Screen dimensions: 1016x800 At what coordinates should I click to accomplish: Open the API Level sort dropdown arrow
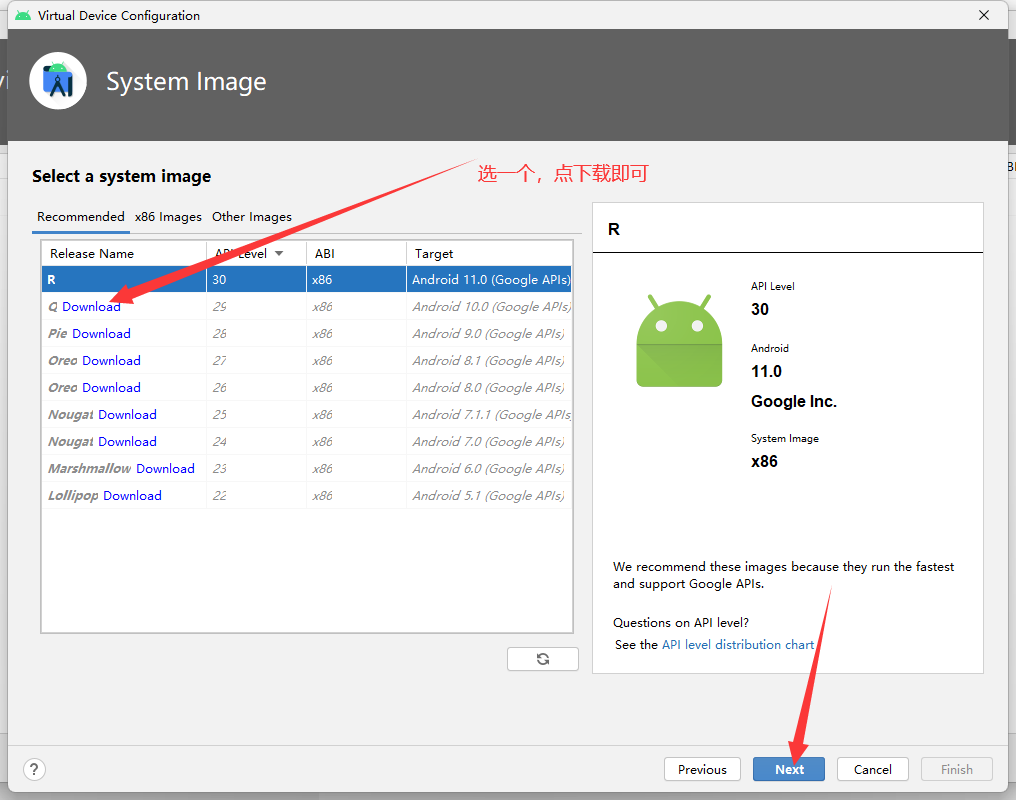pos(280,253)
